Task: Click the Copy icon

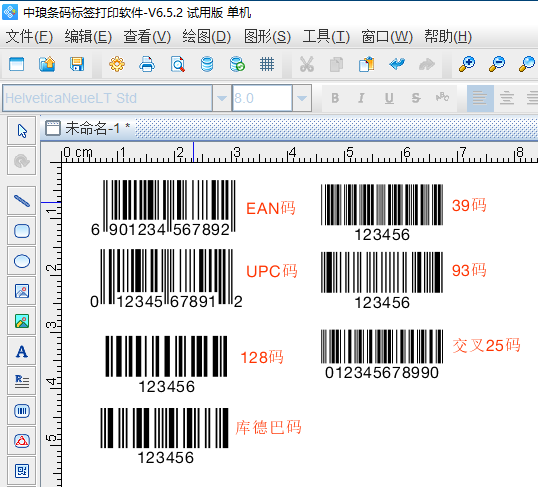Action: tap(336, 64)
